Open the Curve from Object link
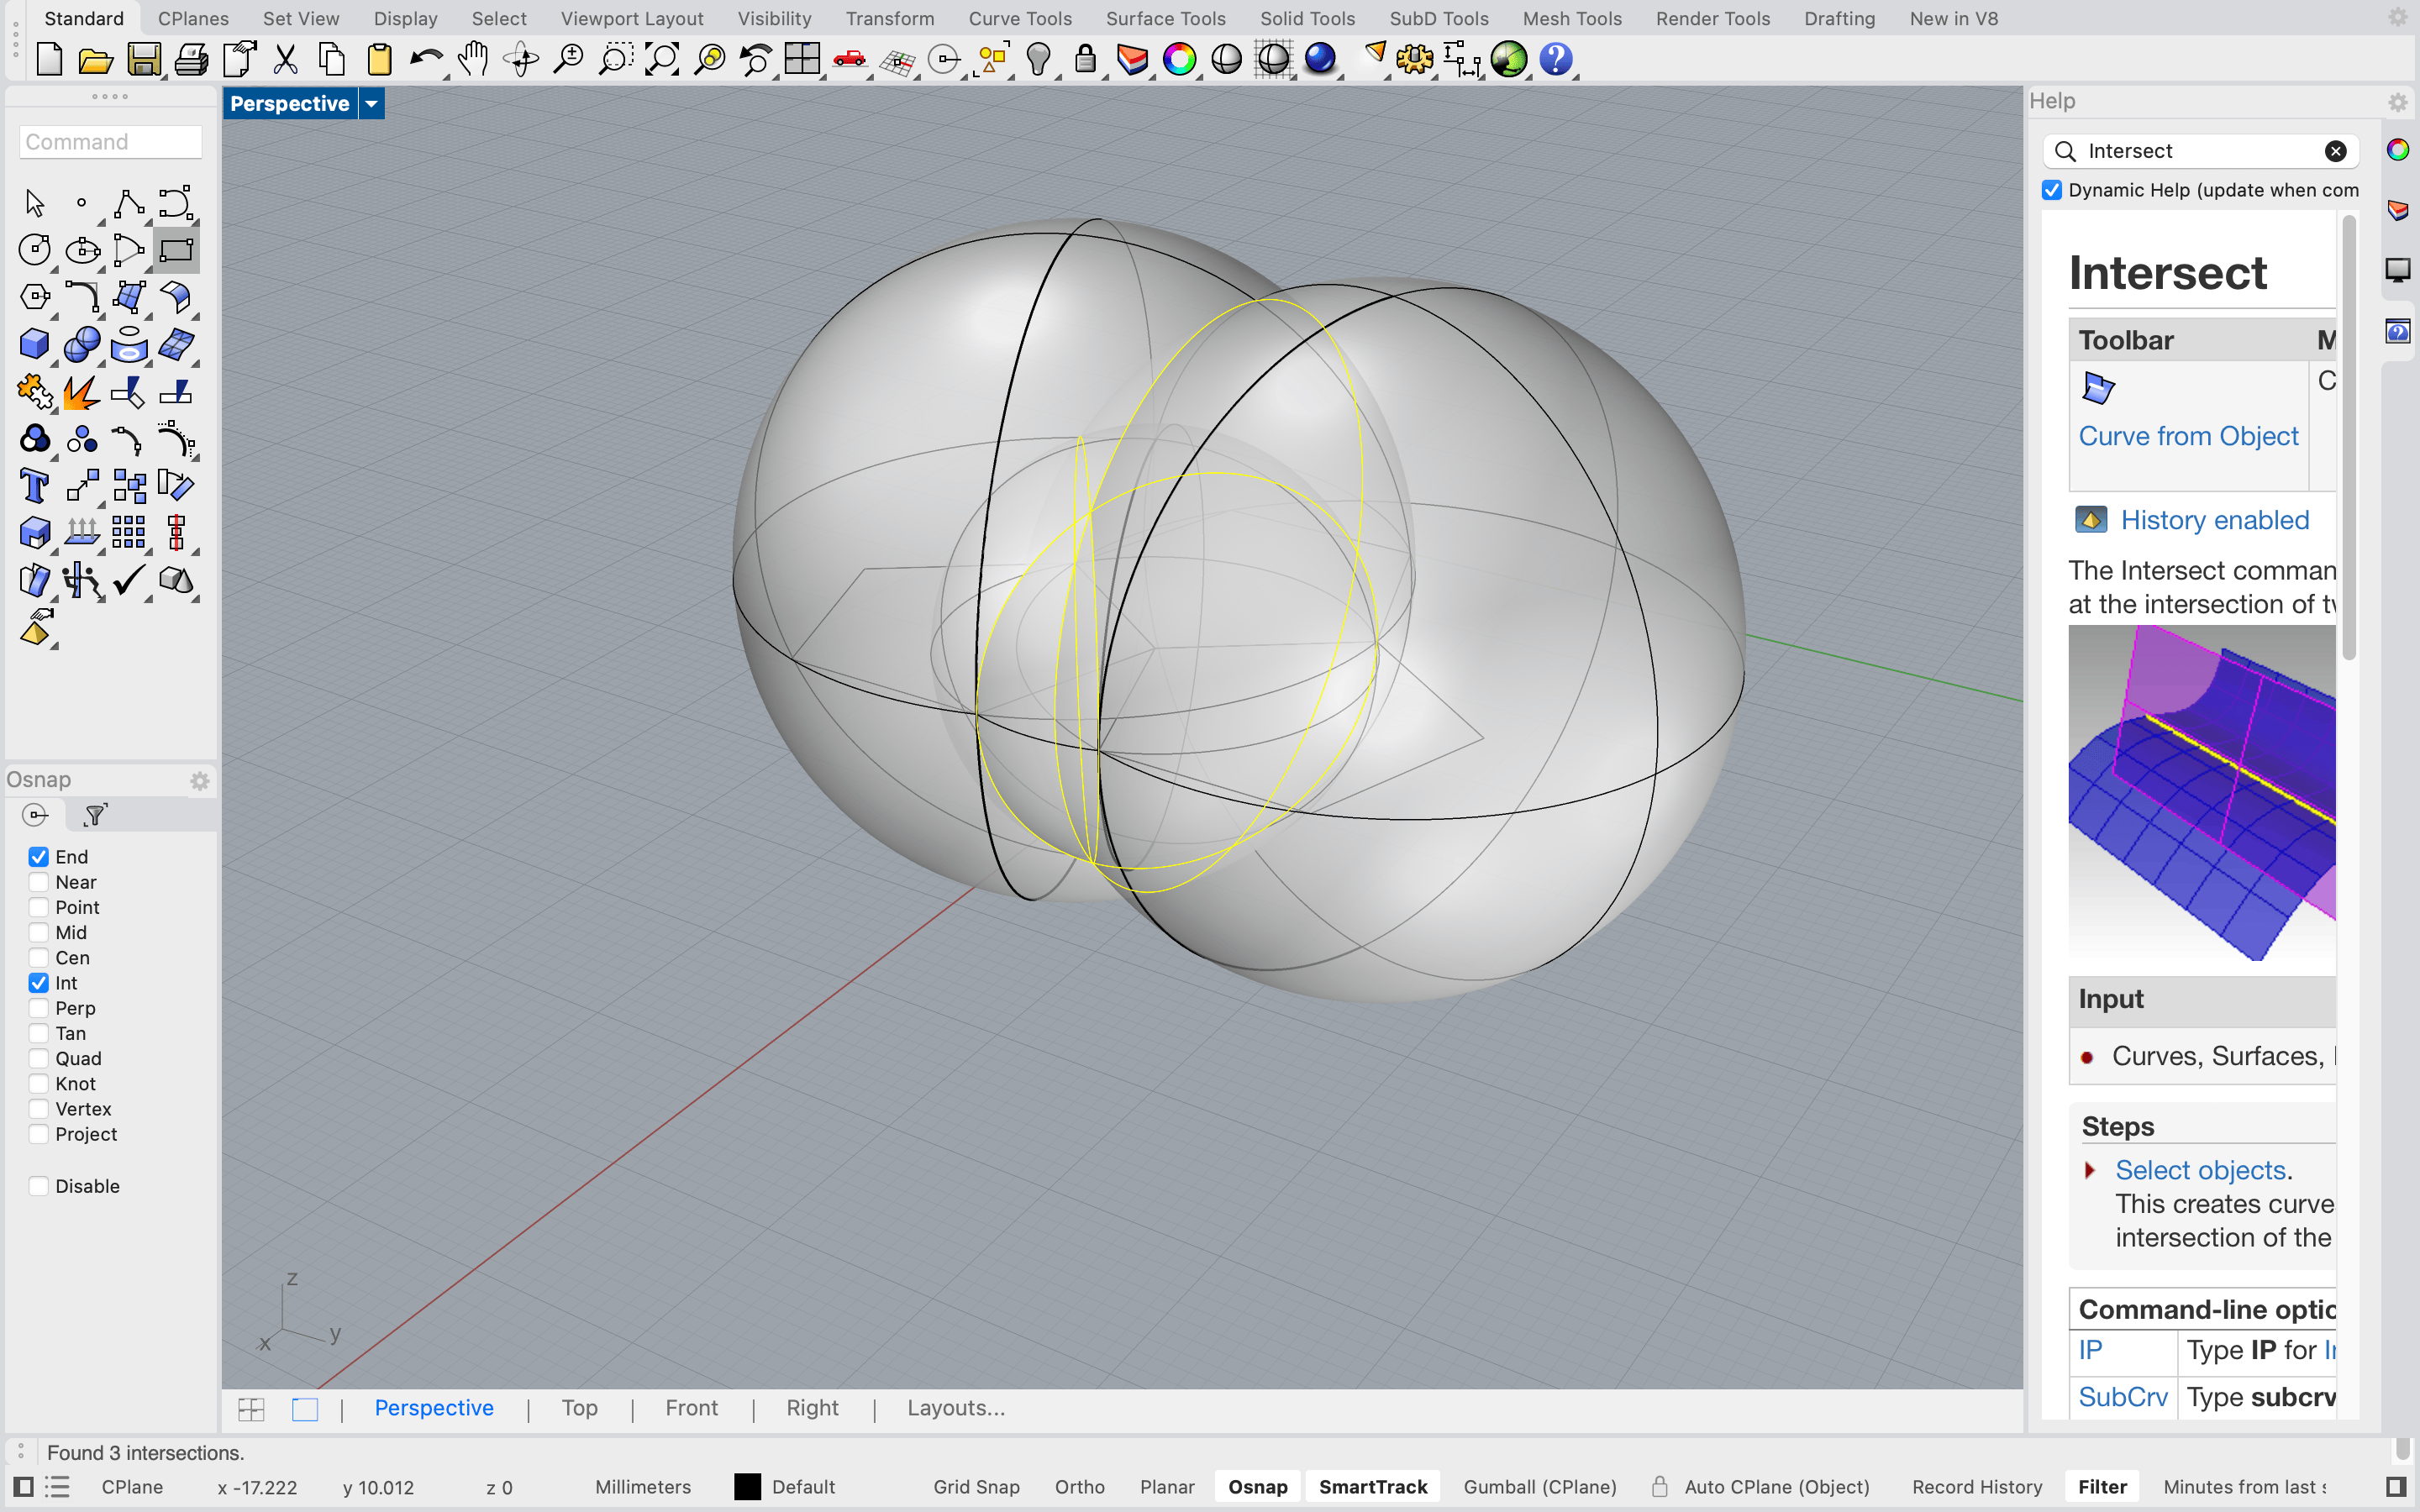The image size is (2420, 1512). tap(2188, 436)
